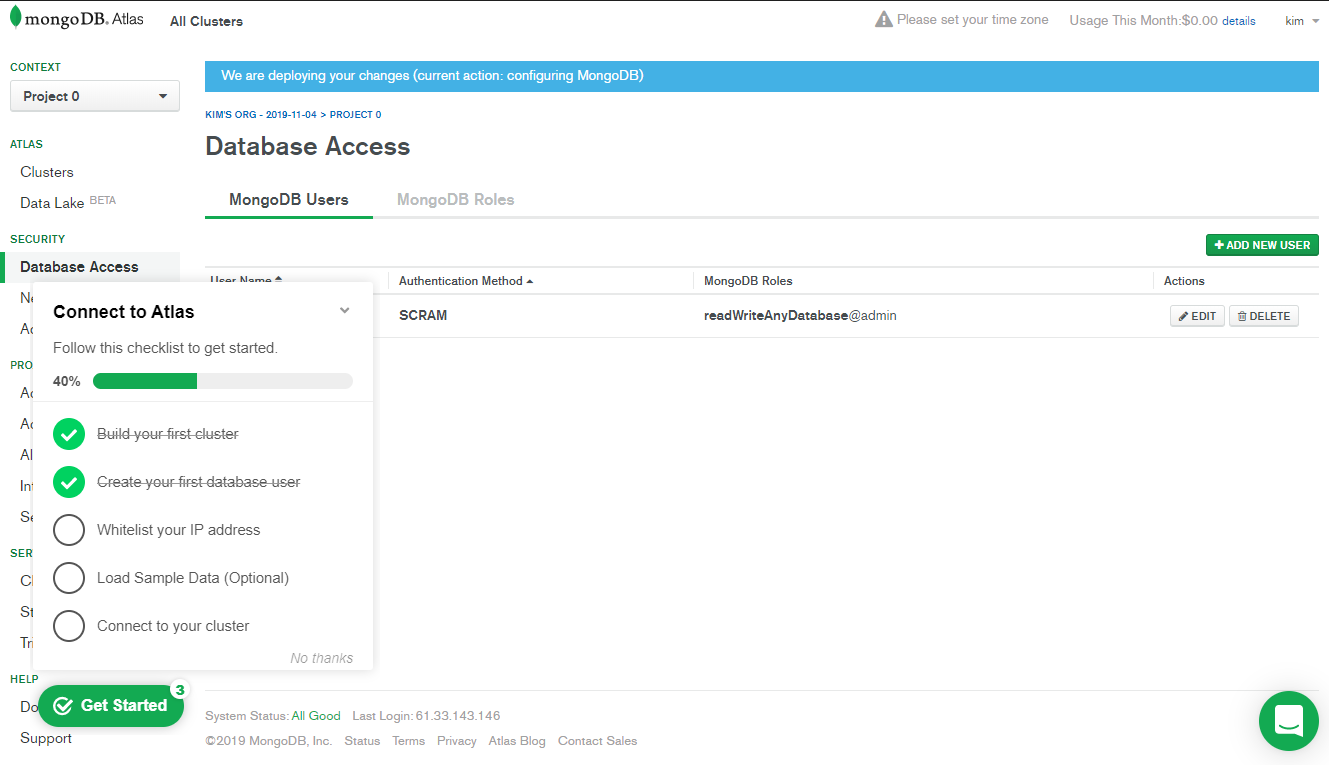The image size is (1329, 765).
Task: Click the KIM'S ORG breadcrumb link
Action: [x=260, y=115]
